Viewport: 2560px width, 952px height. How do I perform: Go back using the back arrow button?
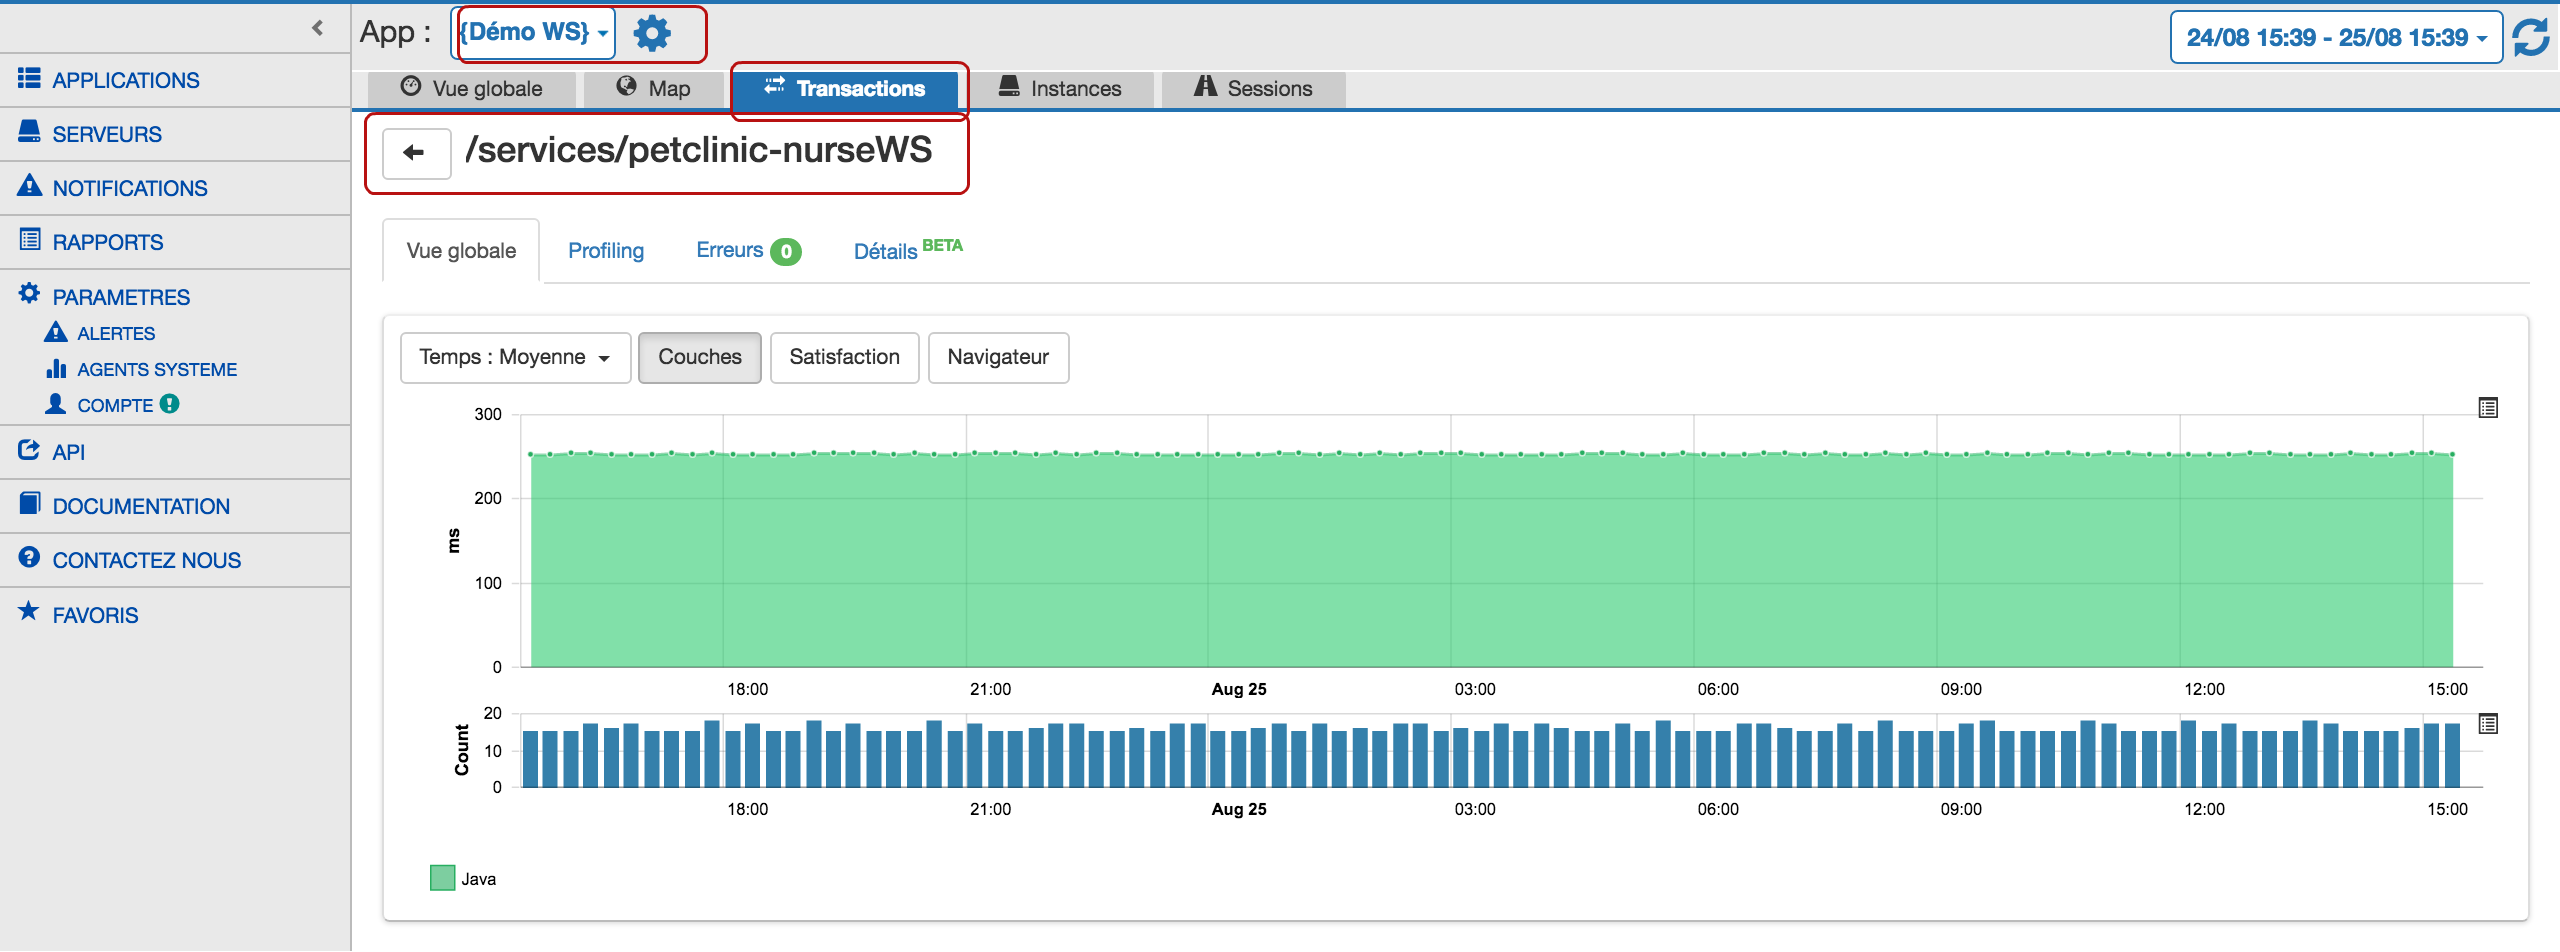416,152
